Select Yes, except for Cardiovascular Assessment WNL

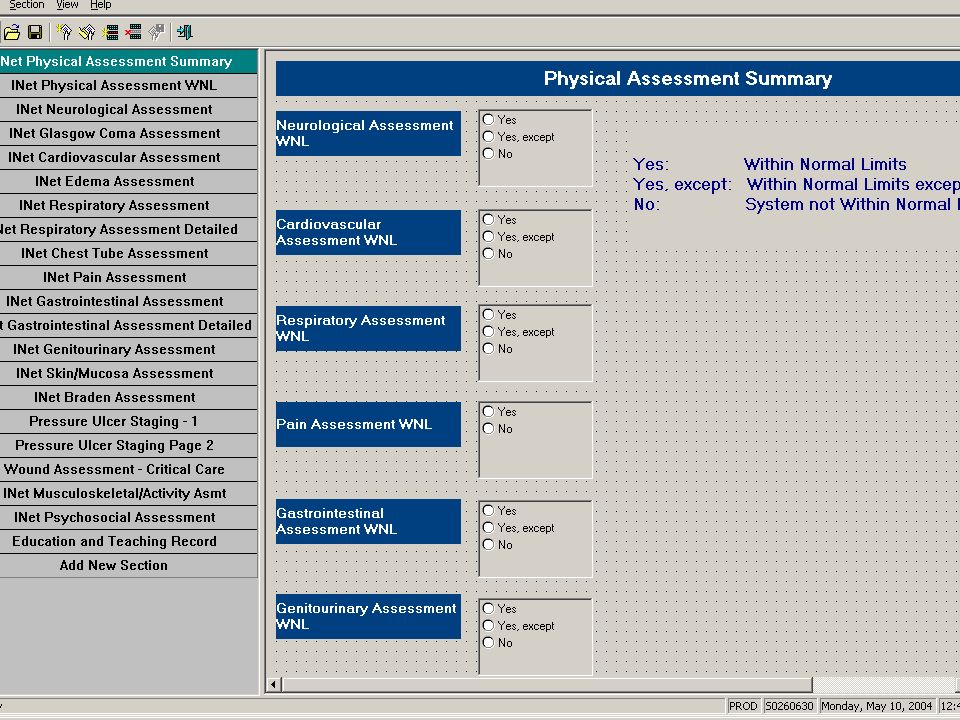(x=488, y=236)
